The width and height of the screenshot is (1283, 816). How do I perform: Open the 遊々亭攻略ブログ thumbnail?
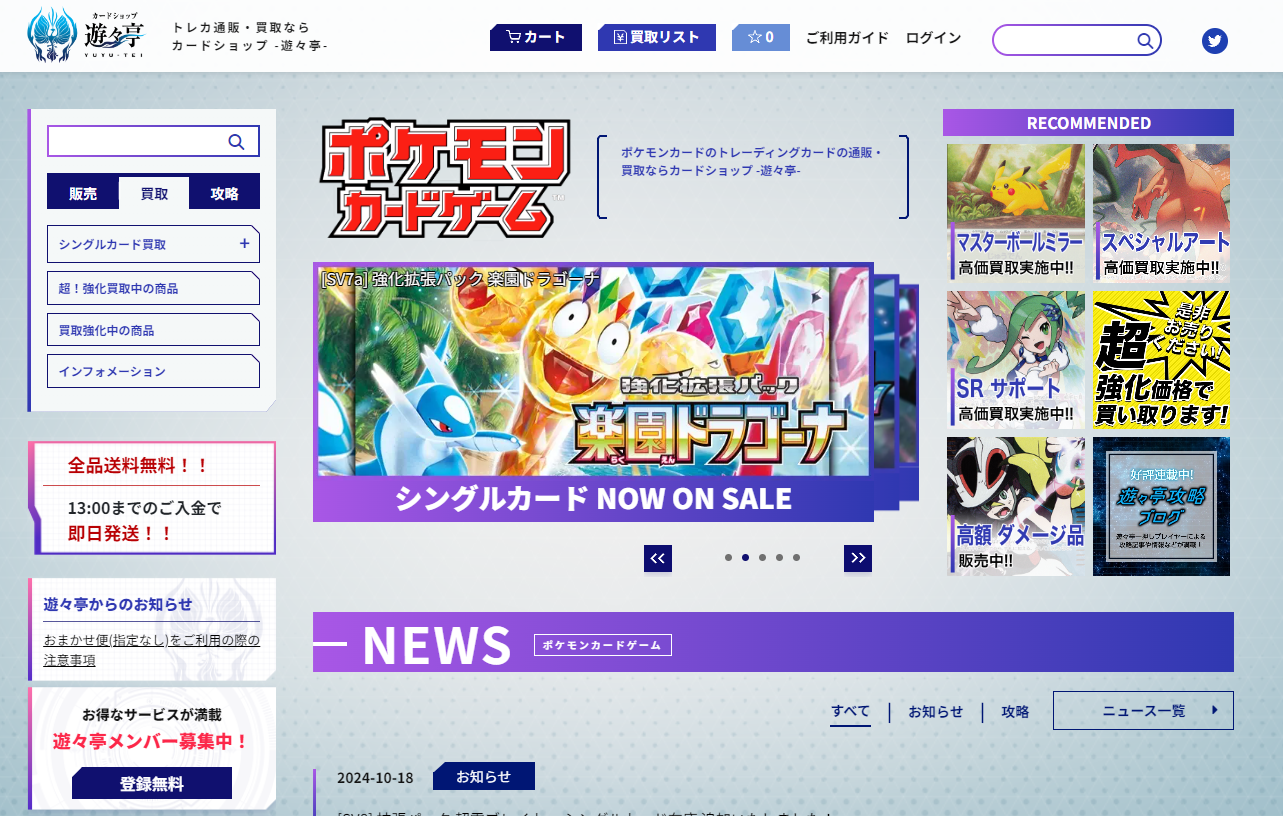1161,505
